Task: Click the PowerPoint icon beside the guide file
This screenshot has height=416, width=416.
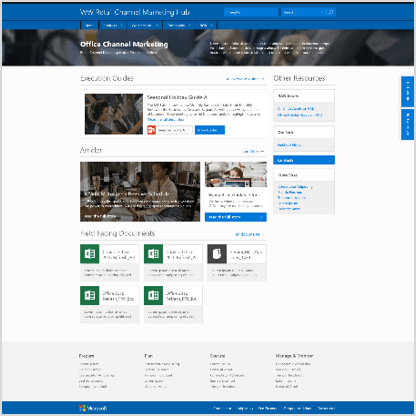Action: [152, 130]
